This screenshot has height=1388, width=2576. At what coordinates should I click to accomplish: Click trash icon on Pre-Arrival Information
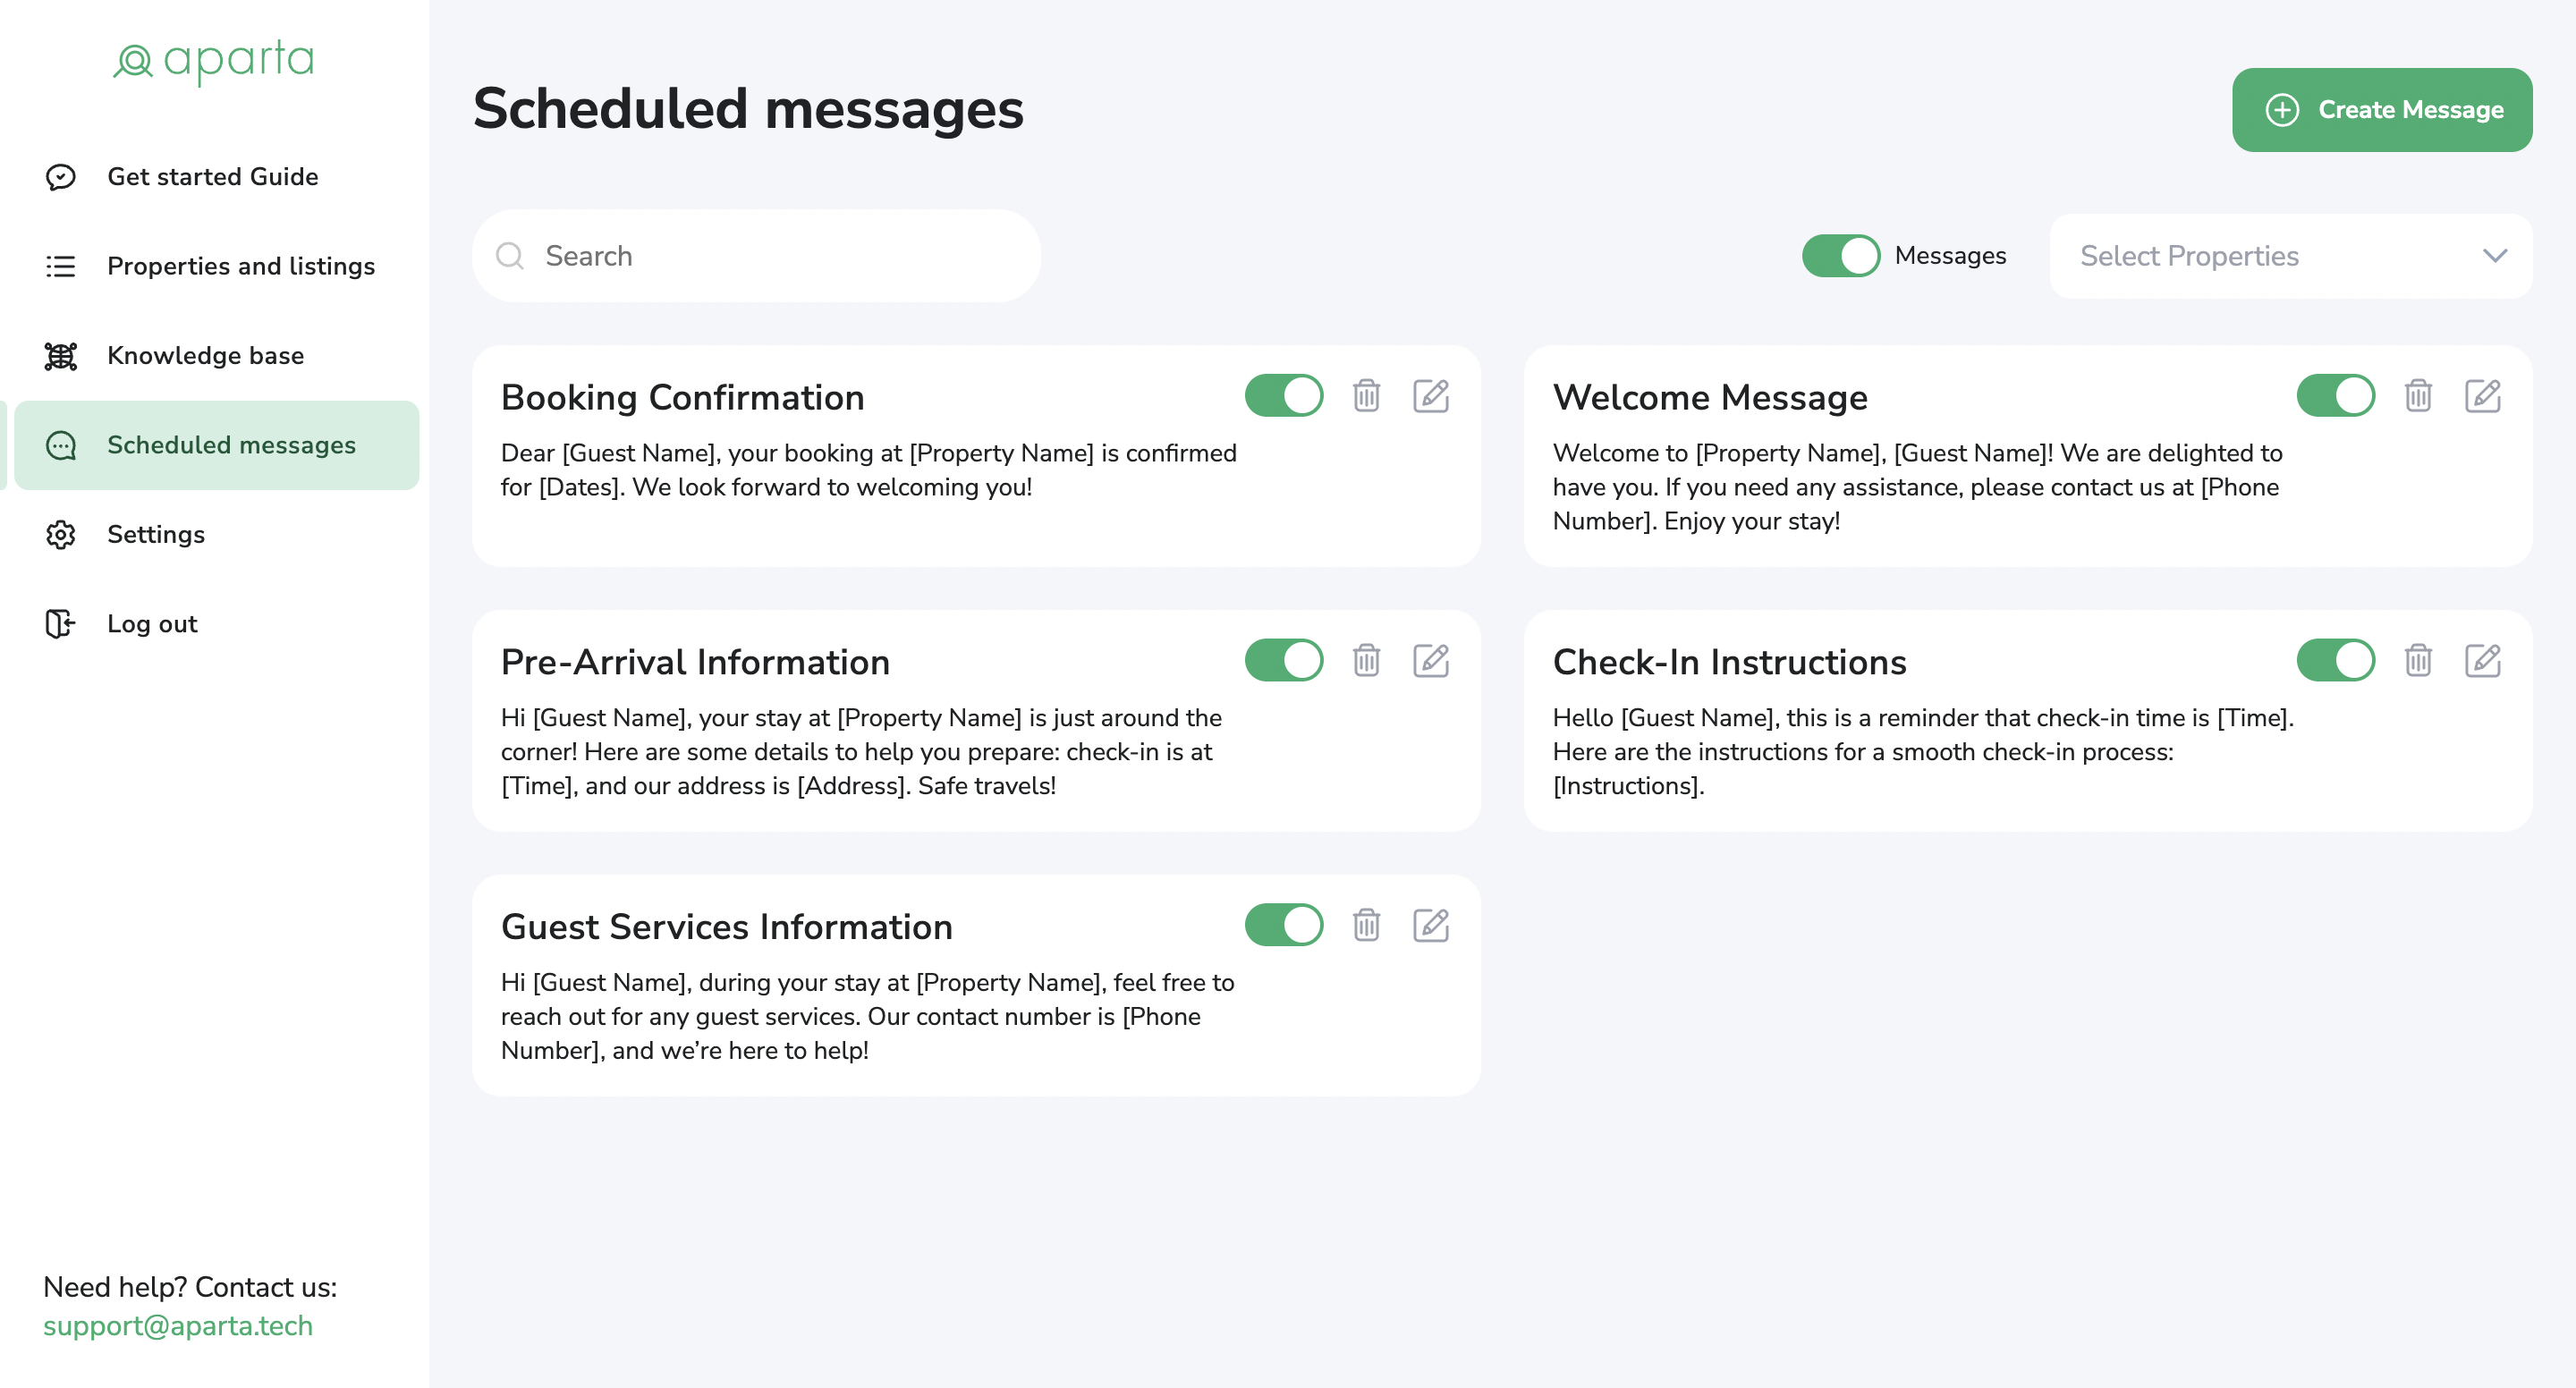(1366, 661)
